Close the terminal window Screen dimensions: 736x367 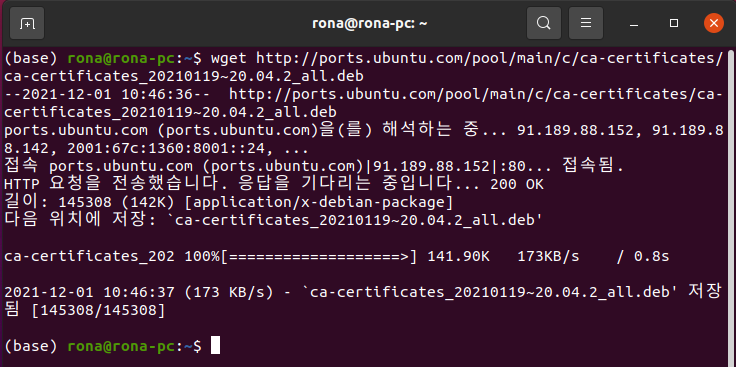point(713,23)
